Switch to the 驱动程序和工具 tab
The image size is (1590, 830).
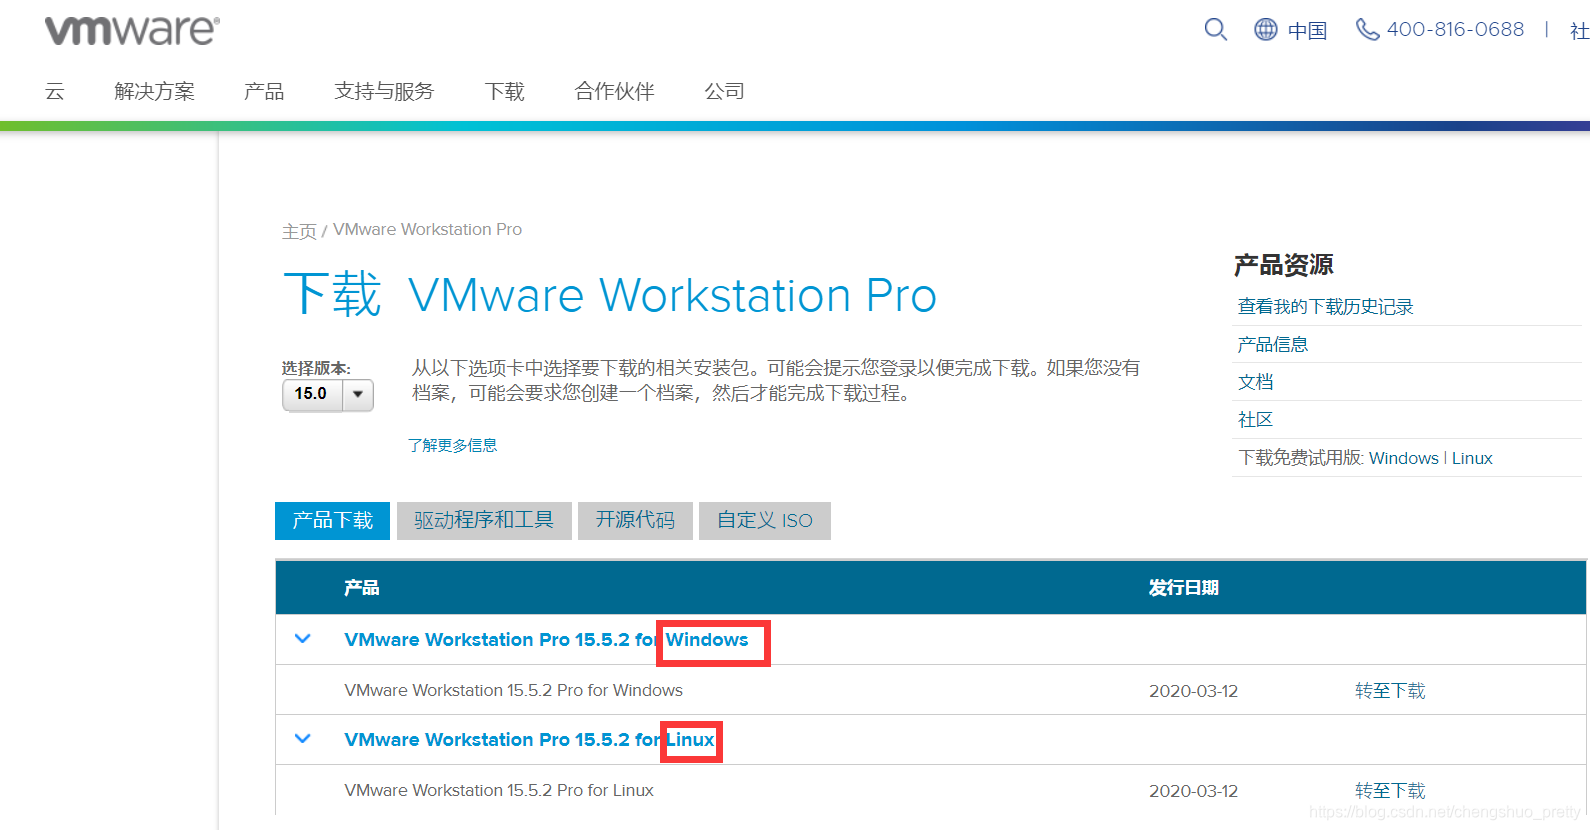point(484,520)
